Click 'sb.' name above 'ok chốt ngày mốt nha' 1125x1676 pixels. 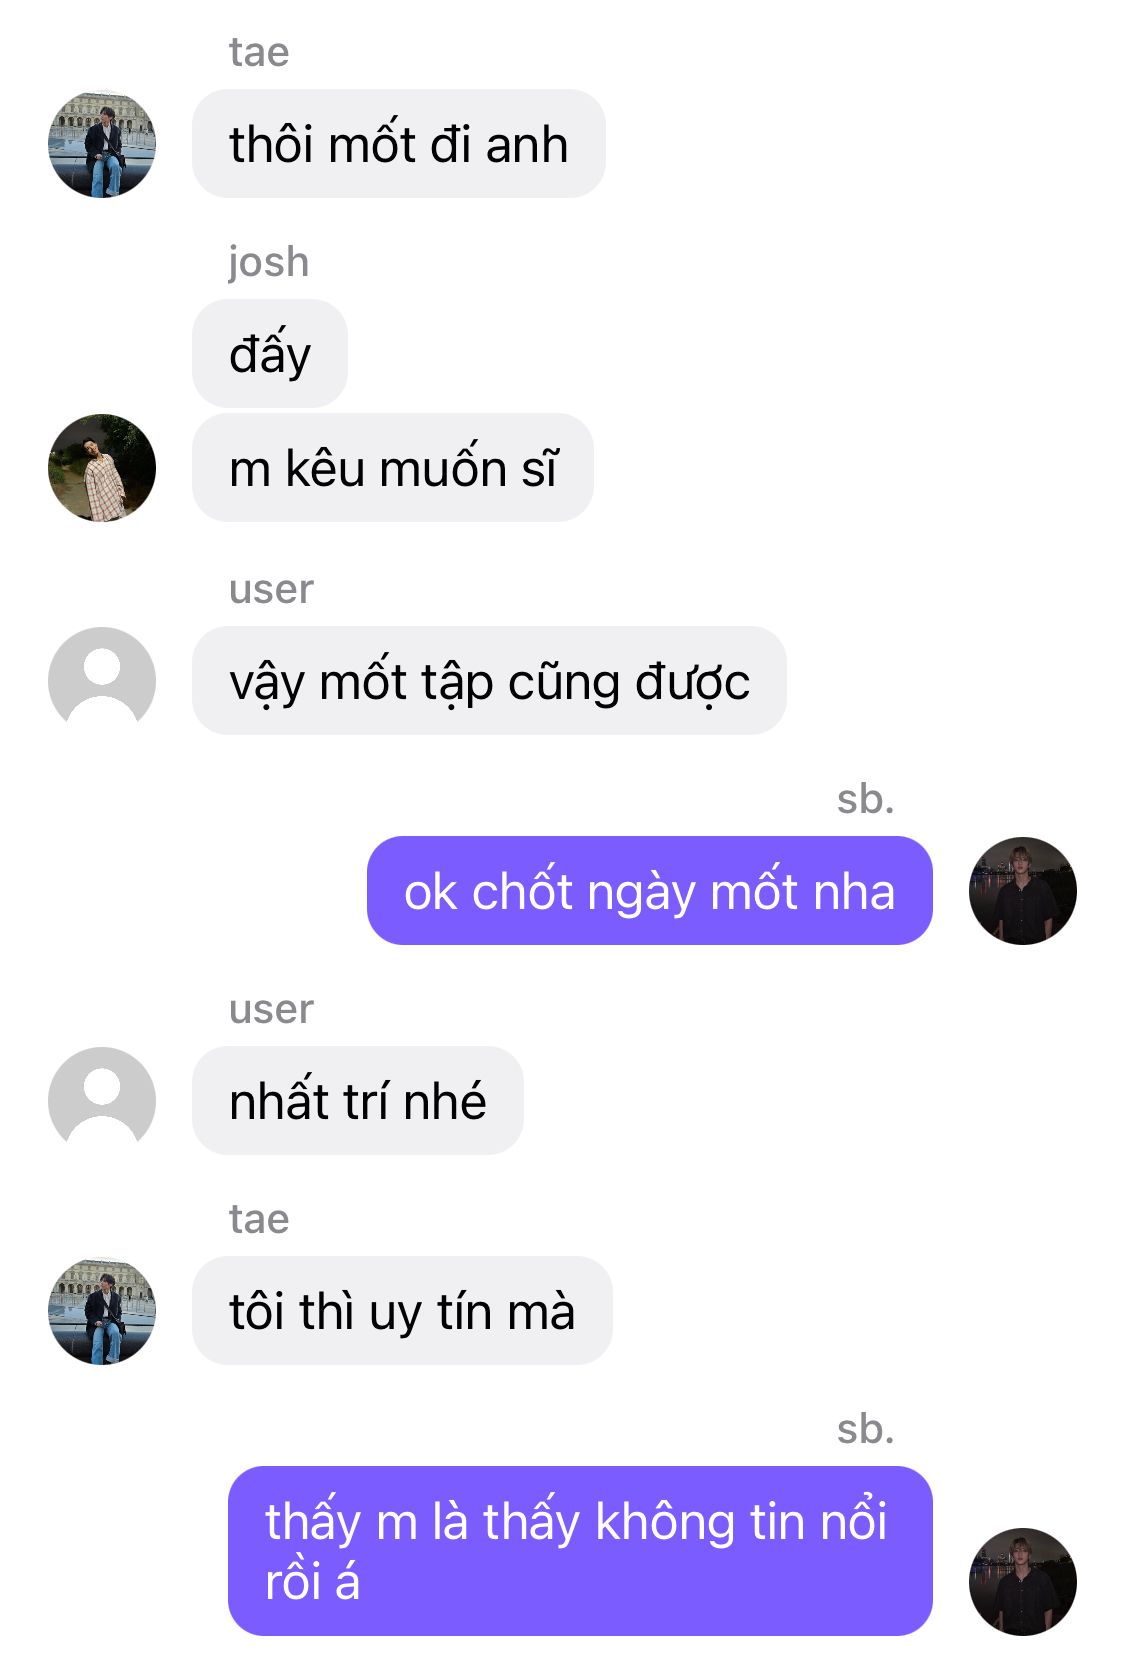pyautogui.click(x=865, y=798)
